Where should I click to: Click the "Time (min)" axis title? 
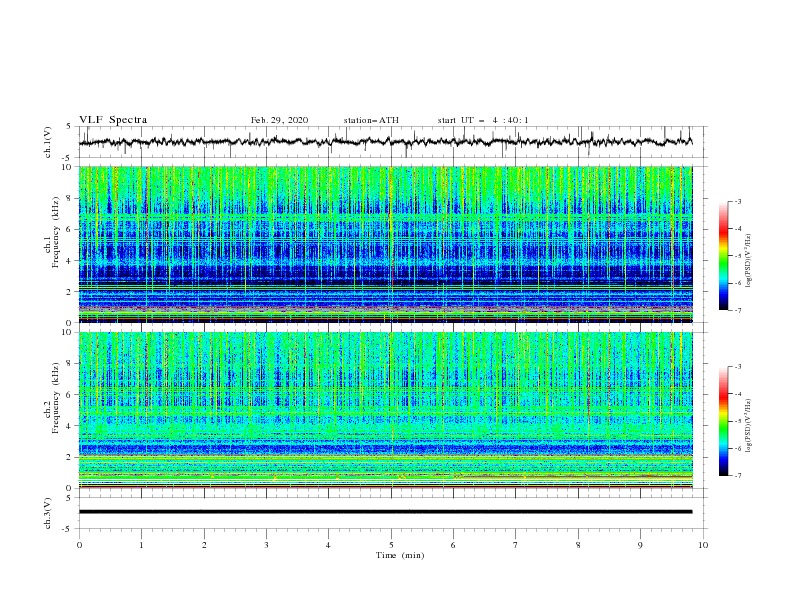click(x=400, y=555)
